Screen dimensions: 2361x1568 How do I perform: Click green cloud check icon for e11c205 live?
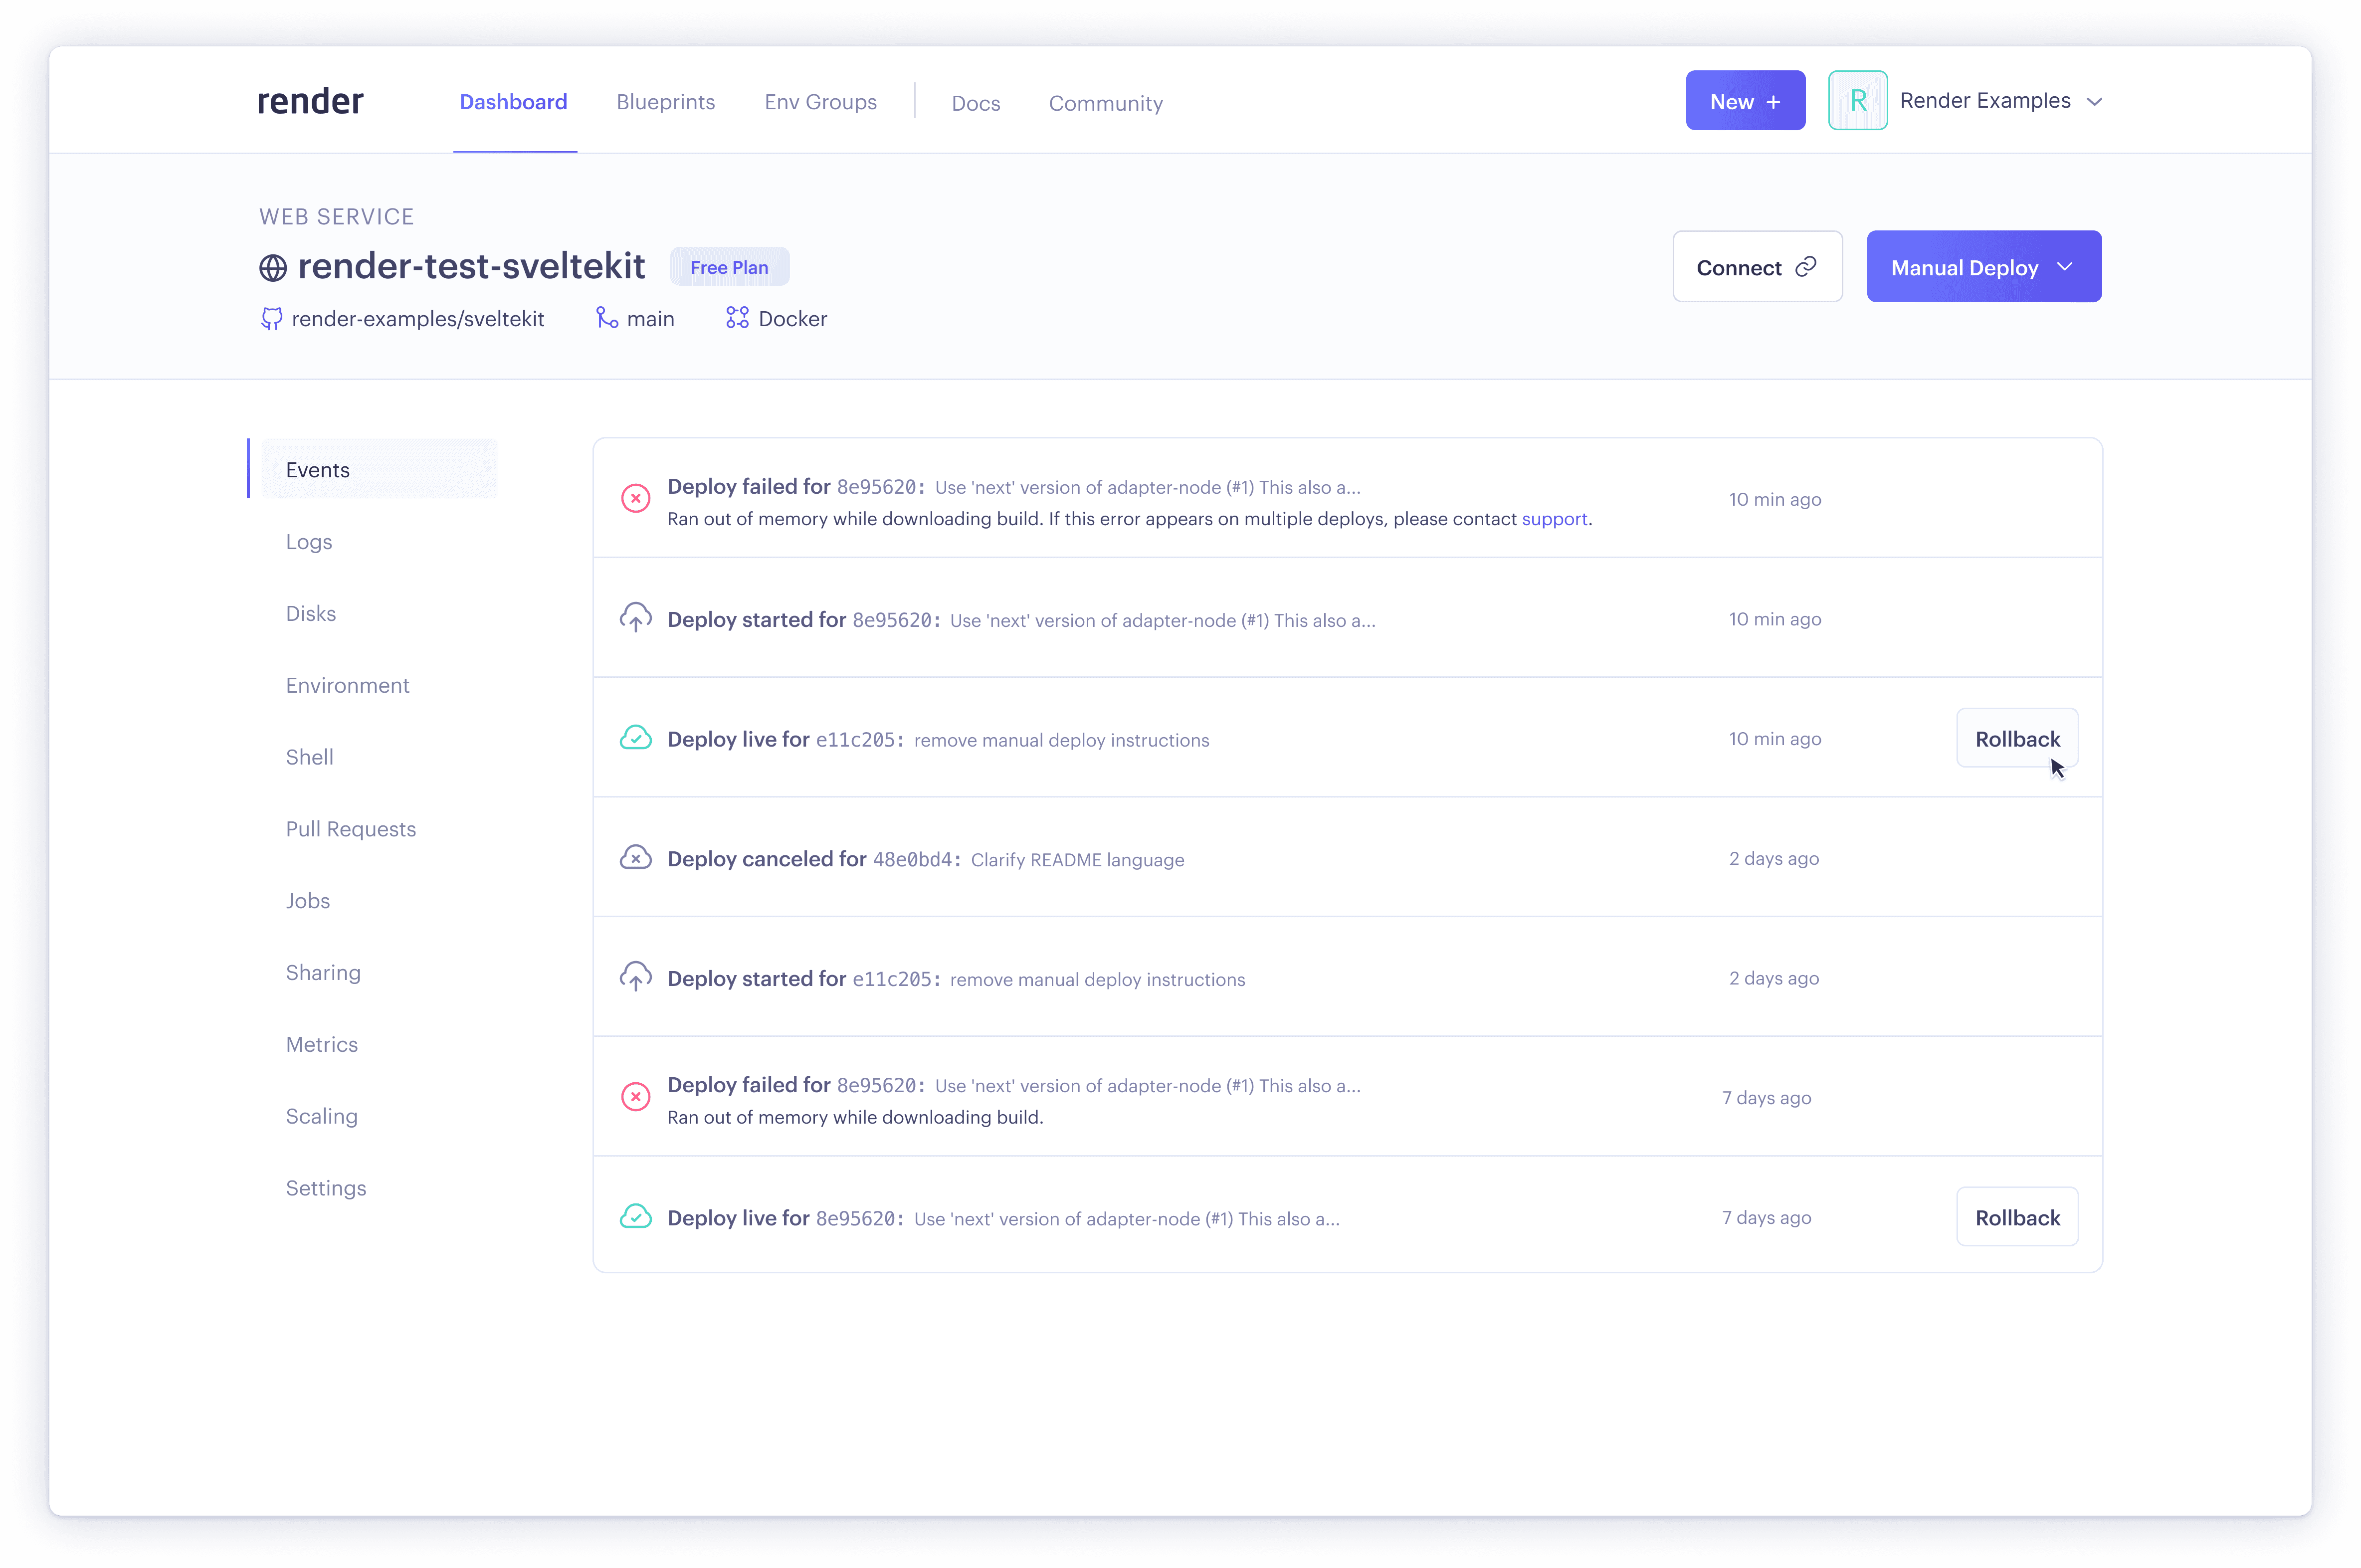[635, 738]
